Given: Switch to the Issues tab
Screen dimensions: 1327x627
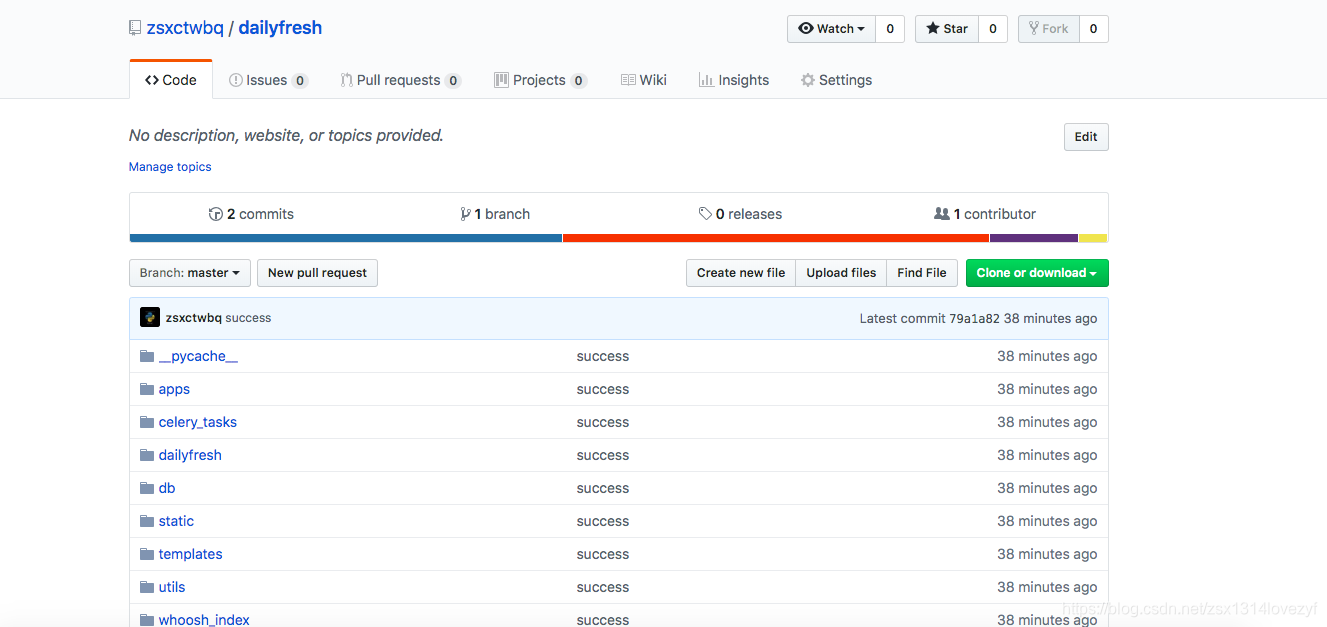Looking at the screenshot, I should point(268,80).
